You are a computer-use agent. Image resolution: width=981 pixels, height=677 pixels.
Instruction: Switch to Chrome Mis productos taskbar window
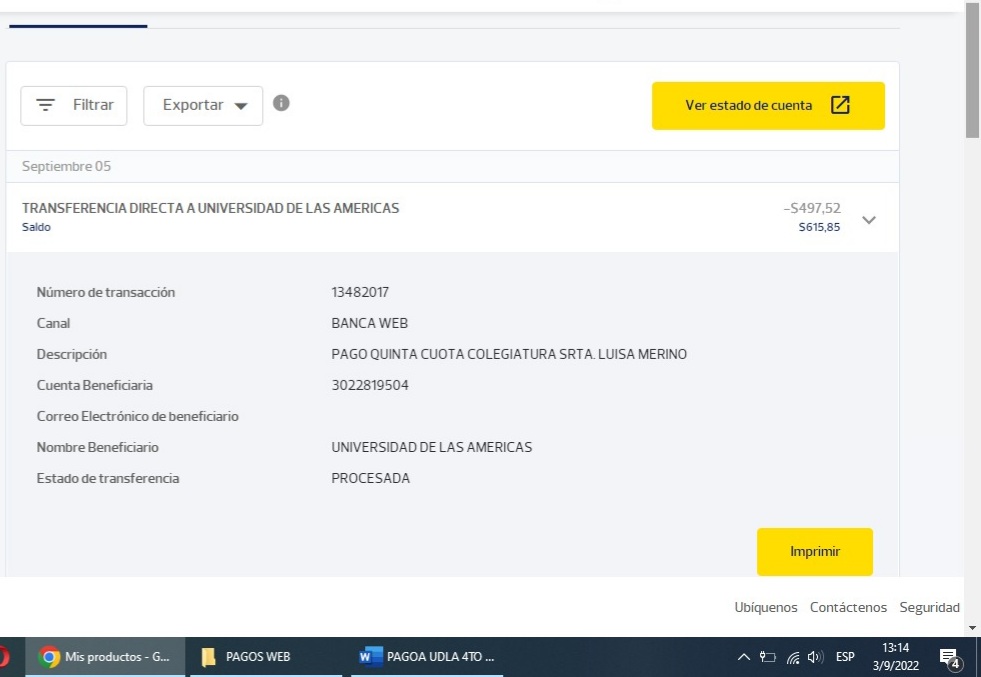pyautogui.click(x=104, y=657)
